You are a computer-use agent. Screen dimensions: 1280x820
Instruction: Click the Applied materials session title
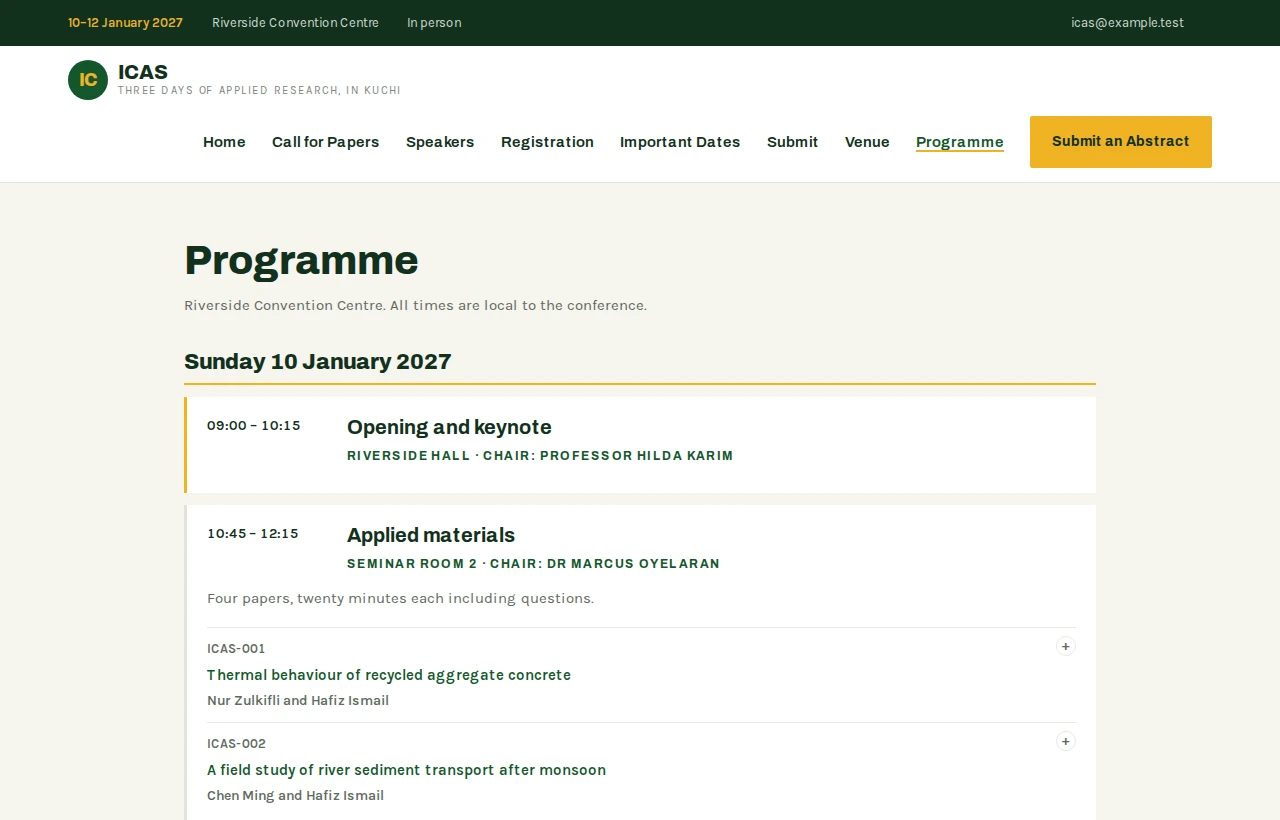[431, 535]
